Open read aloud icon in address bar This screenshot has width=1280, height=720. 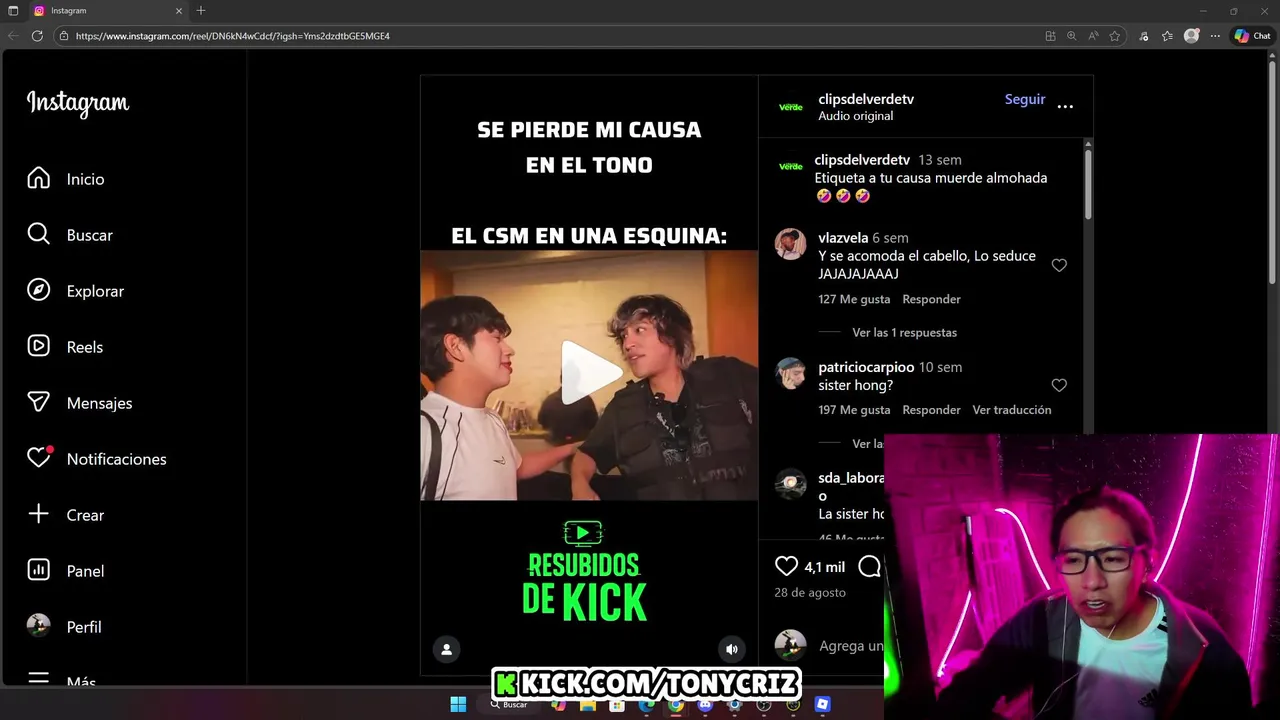click(x=1093, y=36)
